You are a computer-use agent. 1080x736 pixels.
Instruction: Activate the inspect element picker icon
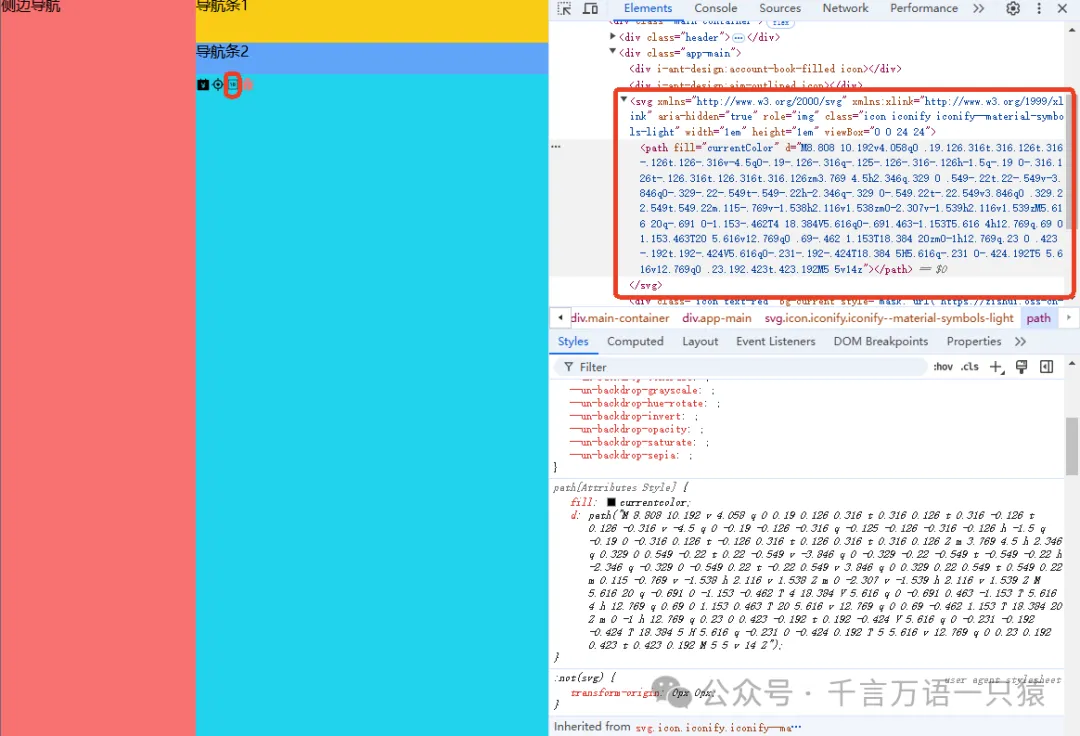pyautogui.click(x=564, y=8)
